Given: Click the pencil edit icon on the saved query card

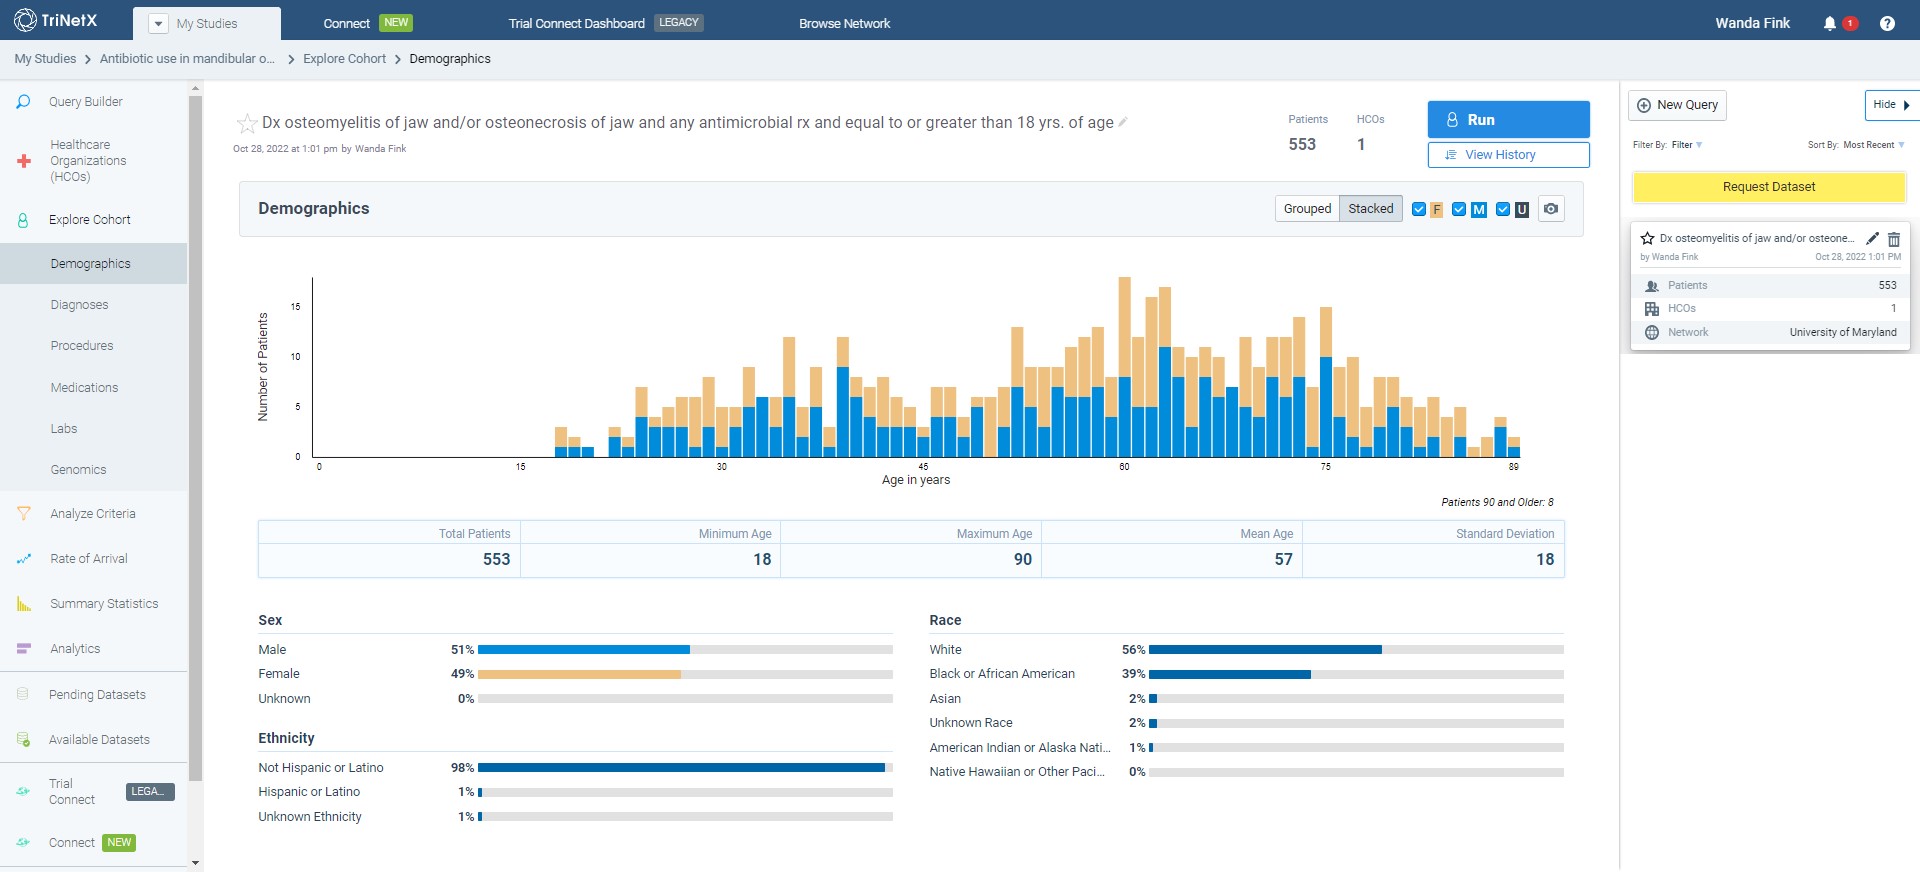Looking at the screenshot, I should point(1872,239).
